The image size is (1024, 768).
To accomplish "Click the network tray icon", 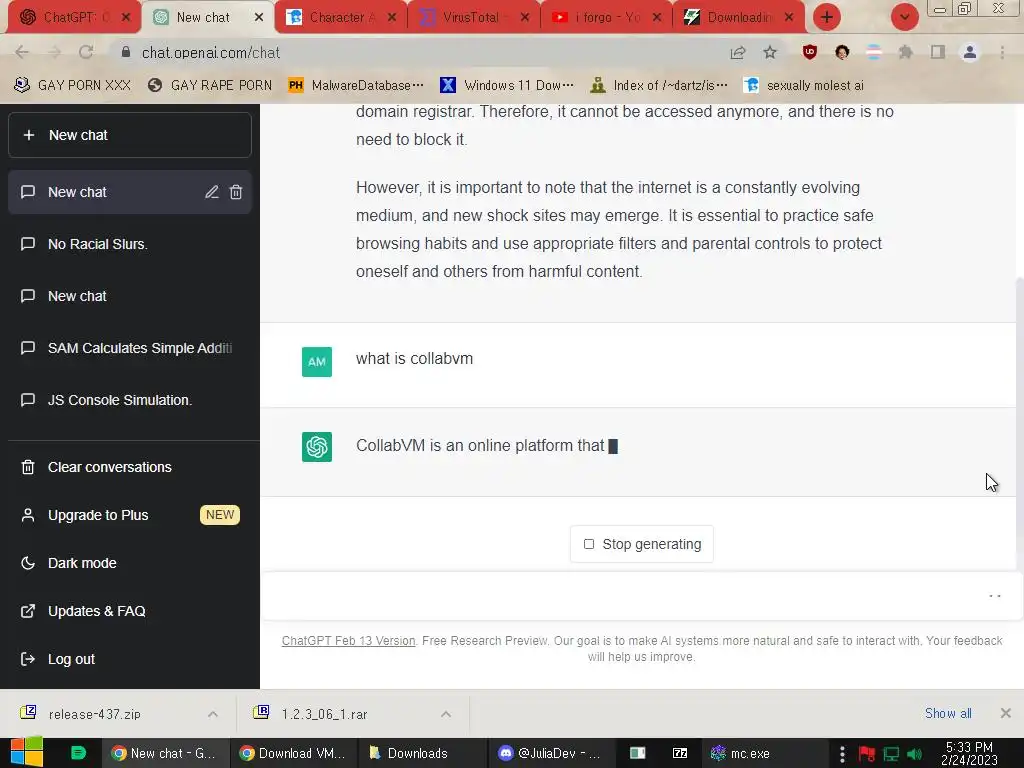I will (x=891, y=754).
